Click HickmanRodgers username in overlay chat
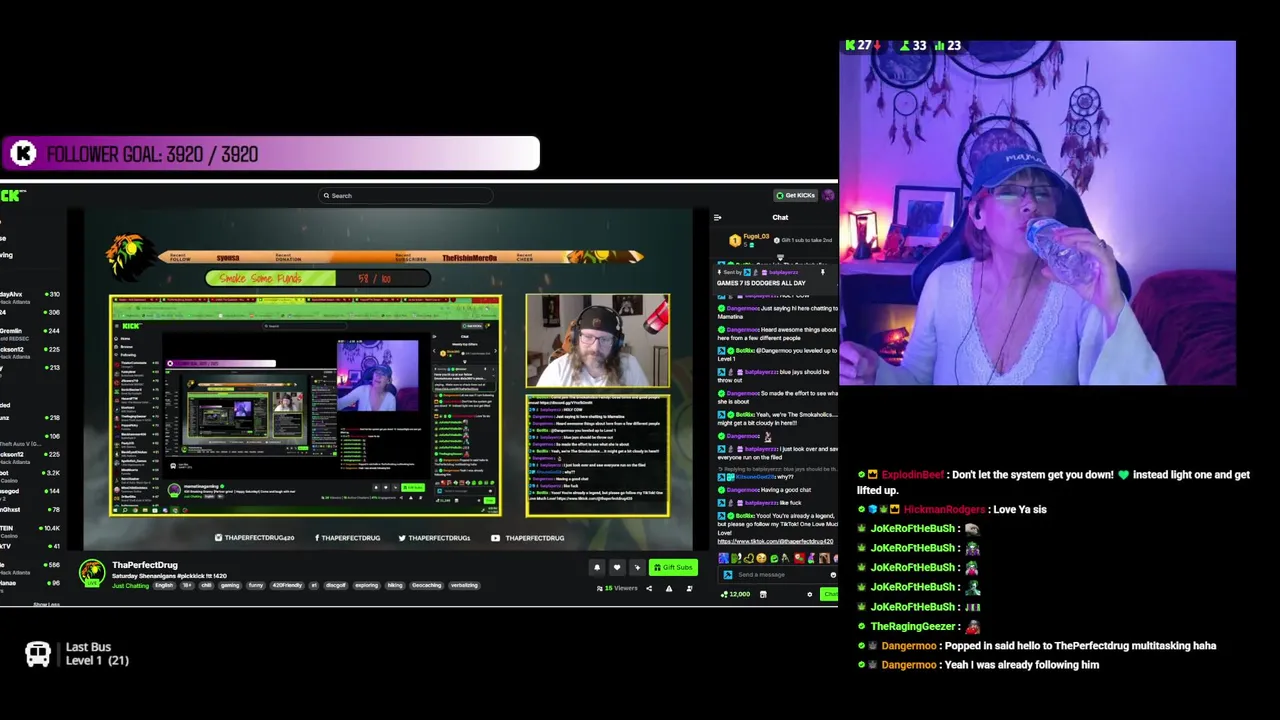This screenshot has height=720, width=1280. point(945,510)
